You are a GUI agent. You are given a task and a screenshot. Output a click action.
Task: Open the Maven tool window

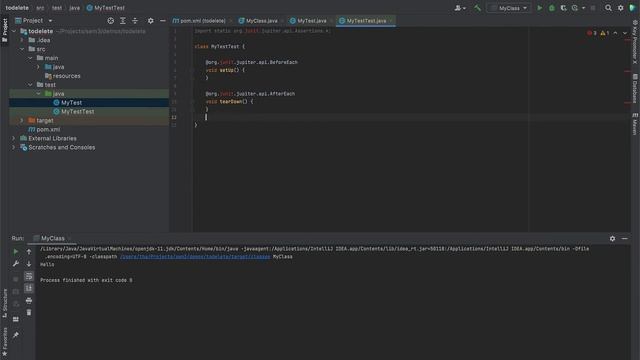point(635,124)
